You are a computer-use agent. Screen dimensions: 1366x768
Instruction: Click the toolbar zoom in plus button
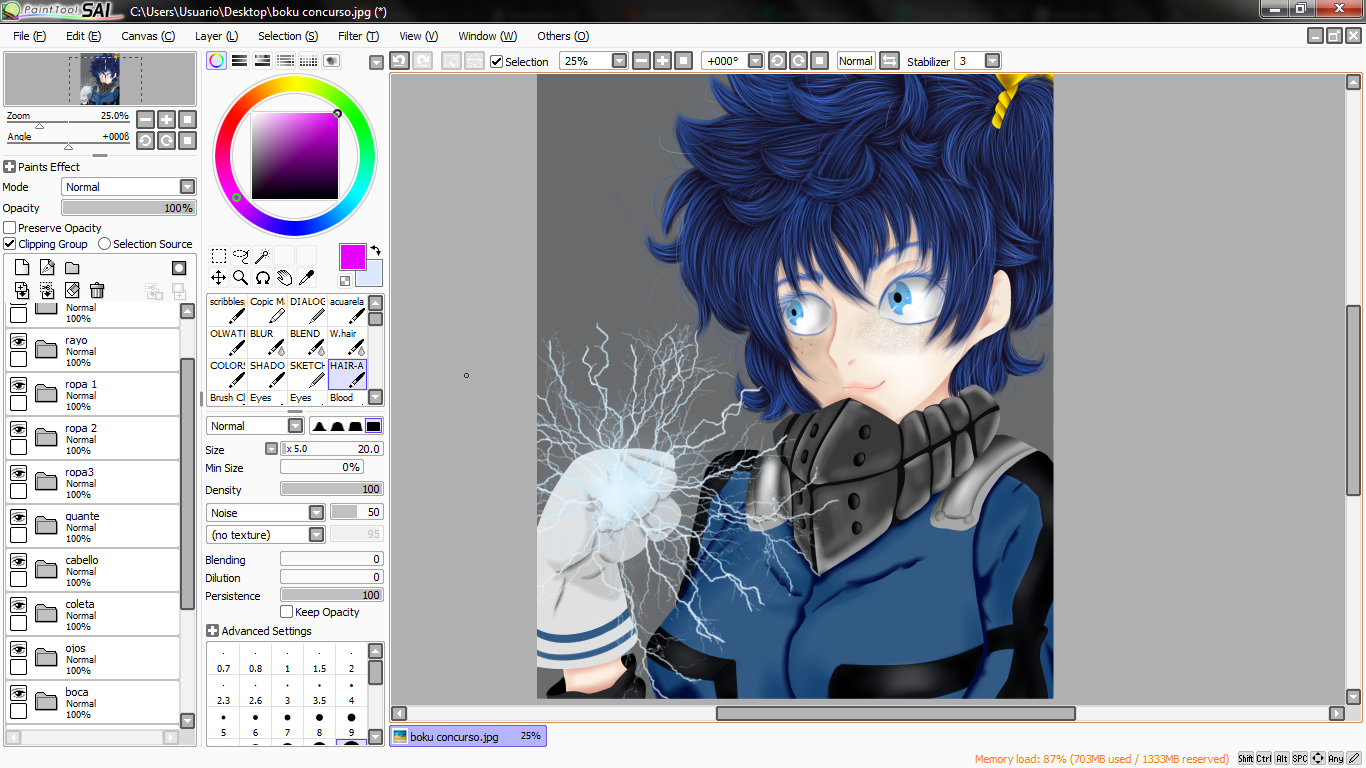[662, 61]
